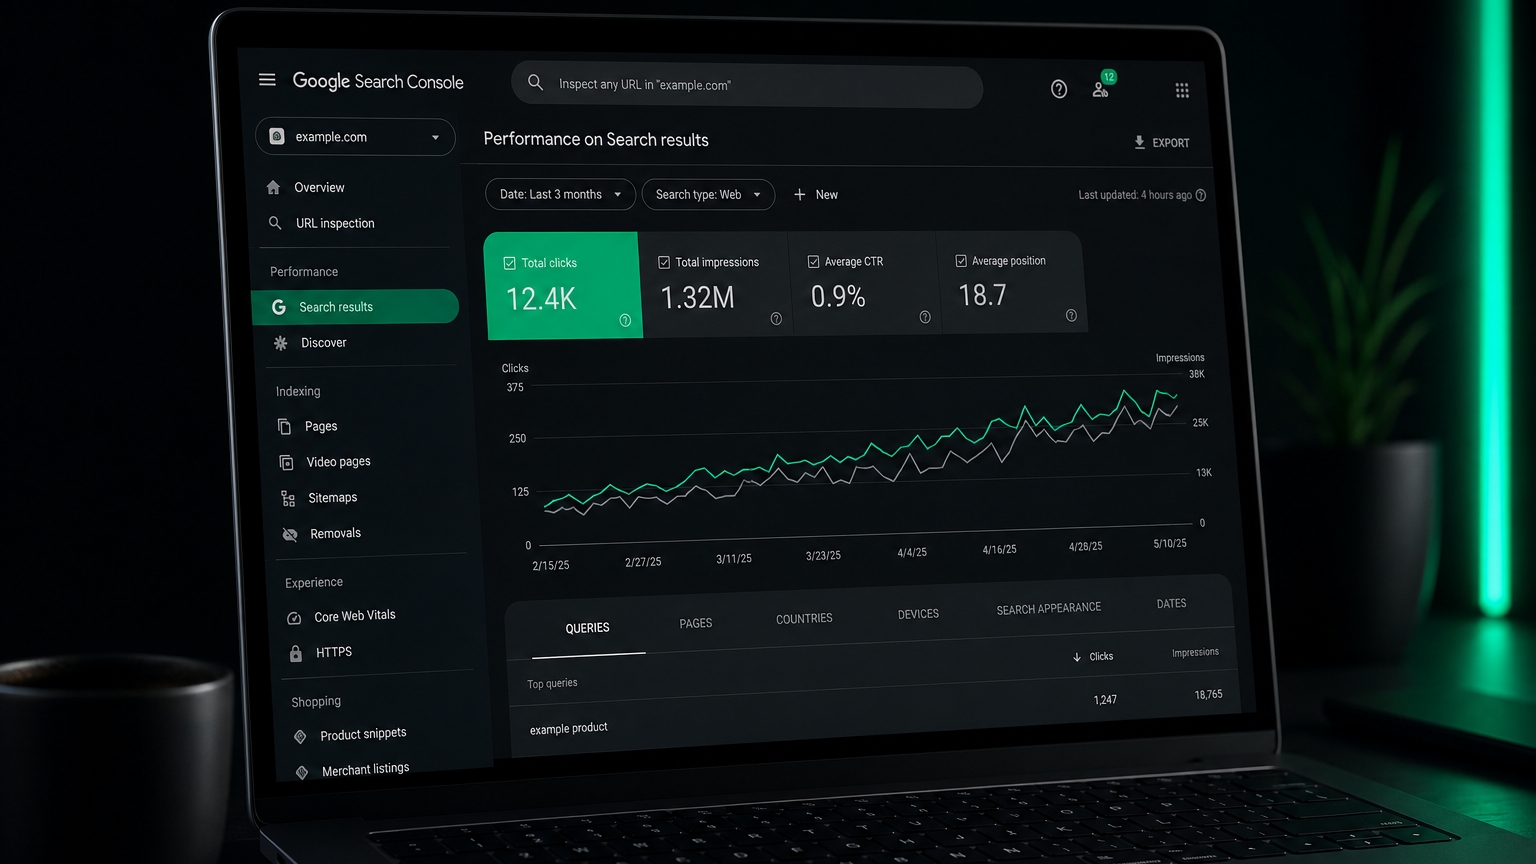Open the Google apps grid icon
The height and width of the screenshot is (864, 1536).
coord(1182,91)
